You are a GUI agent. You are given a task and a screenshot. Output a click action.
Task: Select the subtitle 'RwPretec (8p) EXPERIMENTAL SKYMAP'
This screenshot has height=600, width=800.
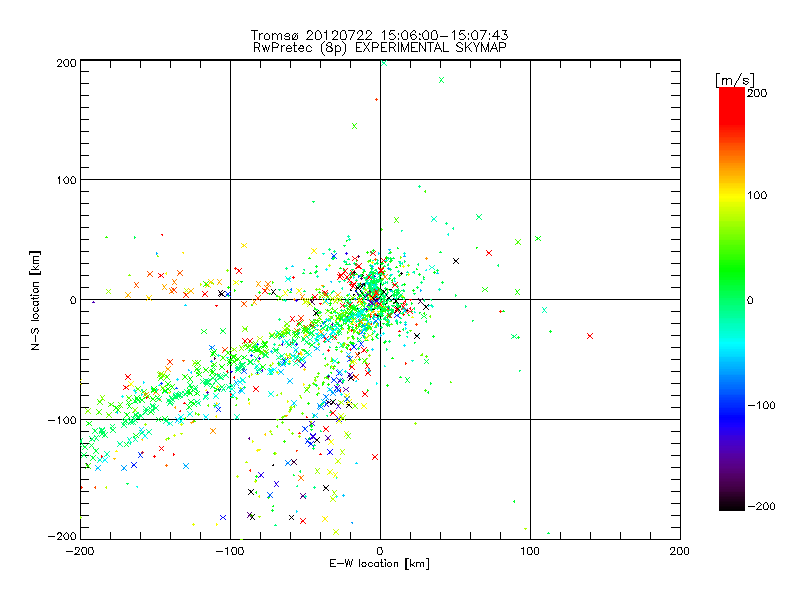[x=380, y=48]
